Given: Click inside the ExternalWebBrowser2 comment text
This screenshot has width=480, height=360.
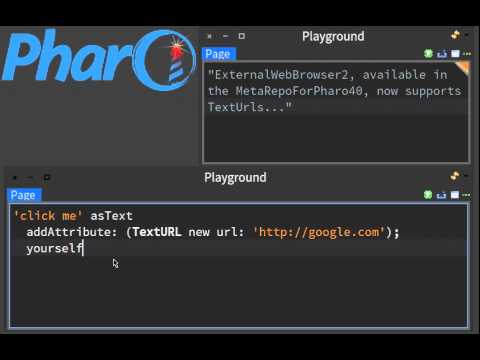Looking at the screenshot, I should click(x=334, y=91).
